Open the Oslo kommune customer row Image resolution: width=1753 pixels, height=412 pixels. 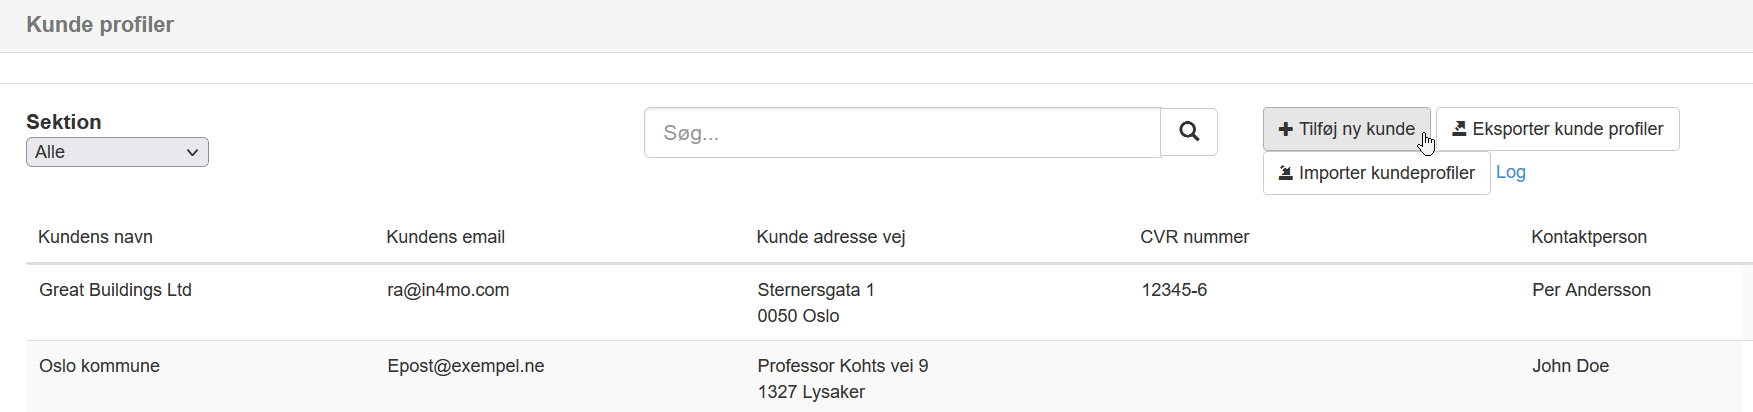point(99,366)
